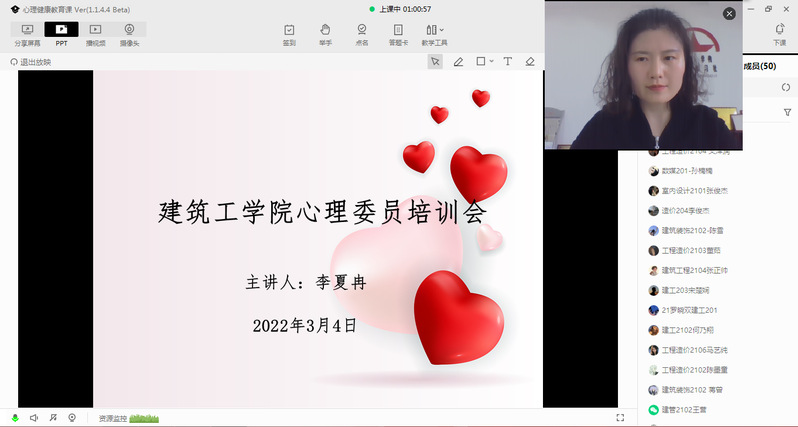Click the 签到 sign-in icon
This screenshot has width=798, height=427.
tap(289, 35)
